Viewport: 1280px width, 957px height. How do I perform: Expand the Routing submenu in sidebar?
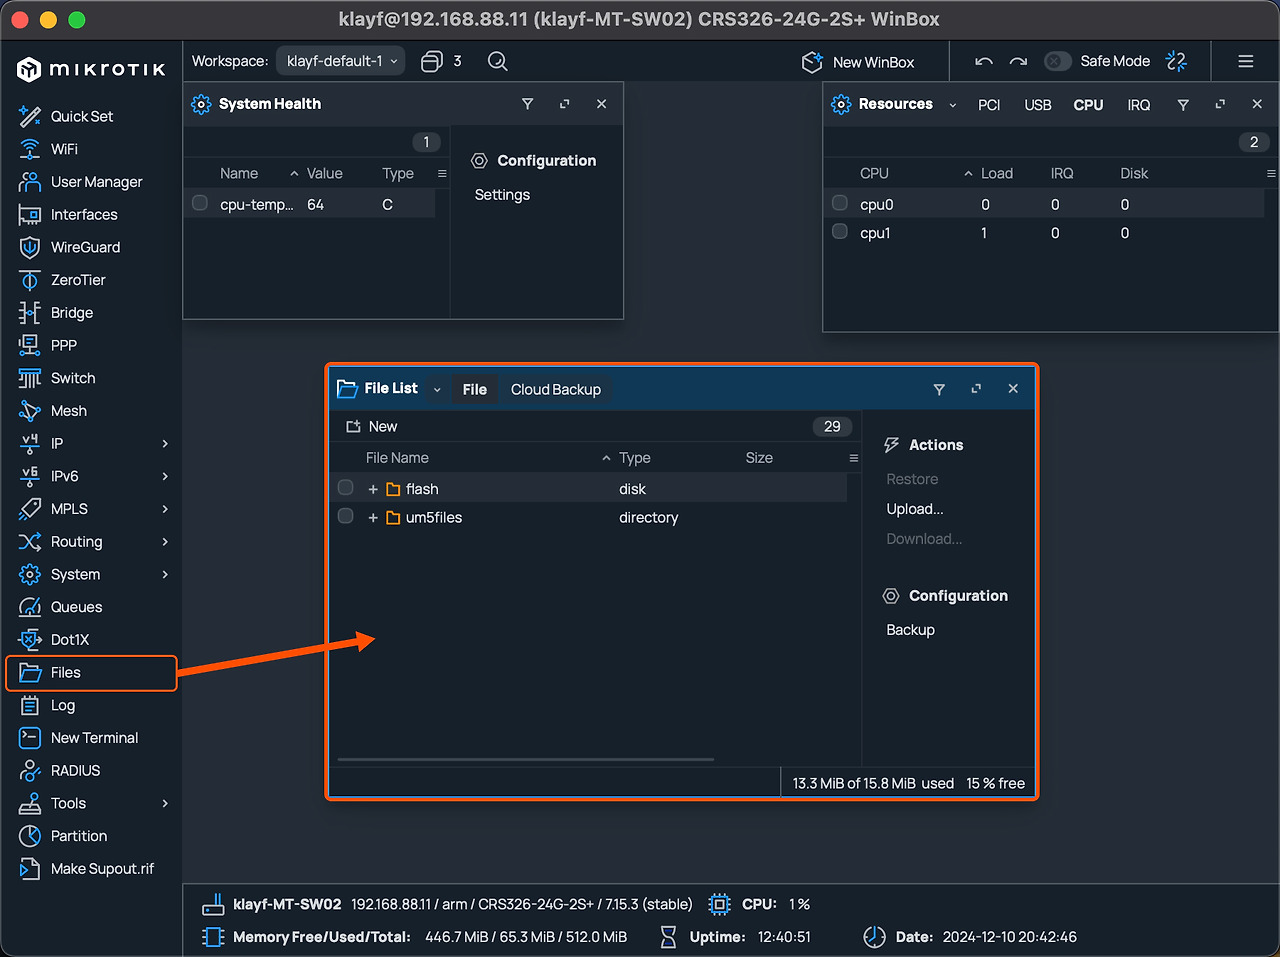tap(165, 542)
